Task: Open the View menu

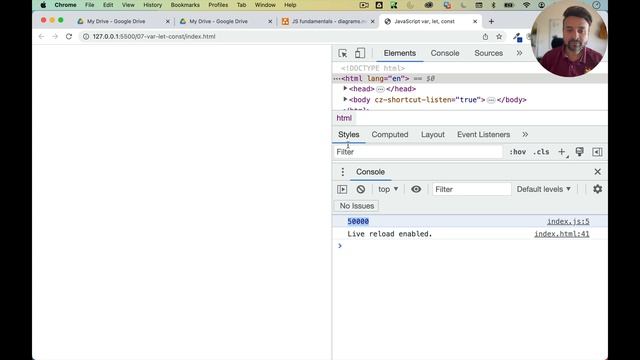Action: [128, 5]
